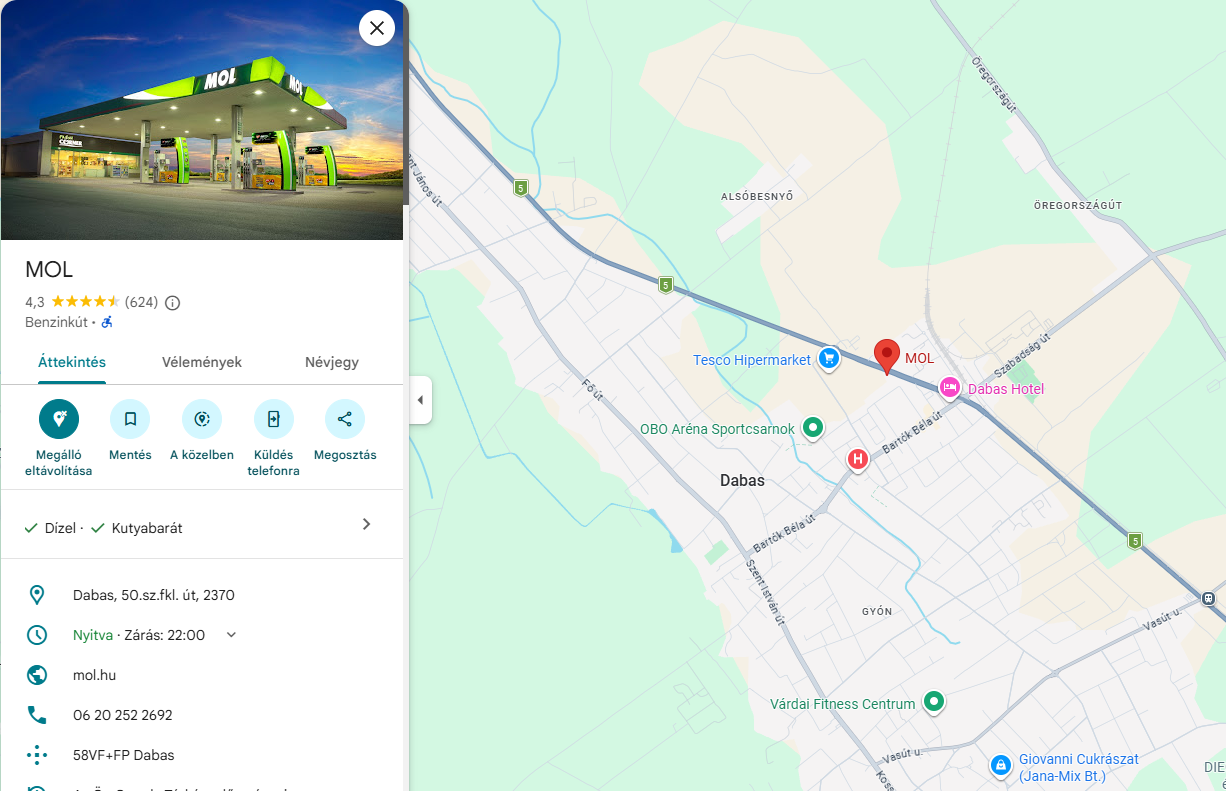
Task: Switch to the Vélemények tab
Action: point(202,362)
